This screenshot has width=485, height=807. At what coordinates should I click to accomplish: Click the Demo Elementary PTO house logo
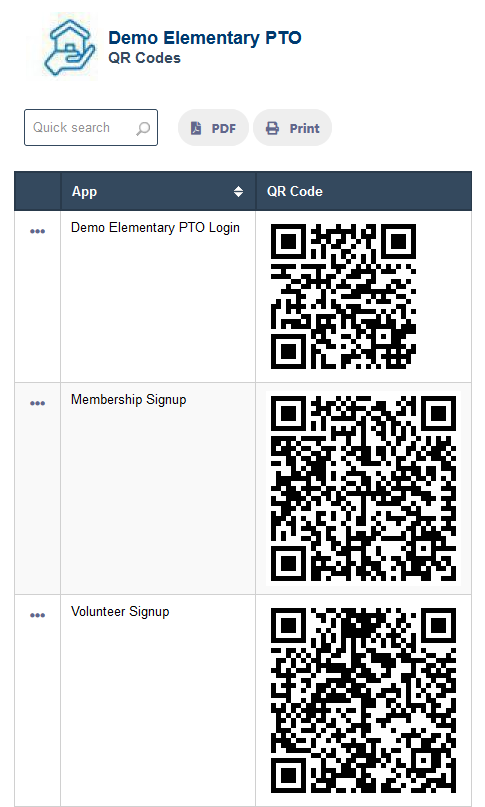pyautogui.click(x=63, y=47)
